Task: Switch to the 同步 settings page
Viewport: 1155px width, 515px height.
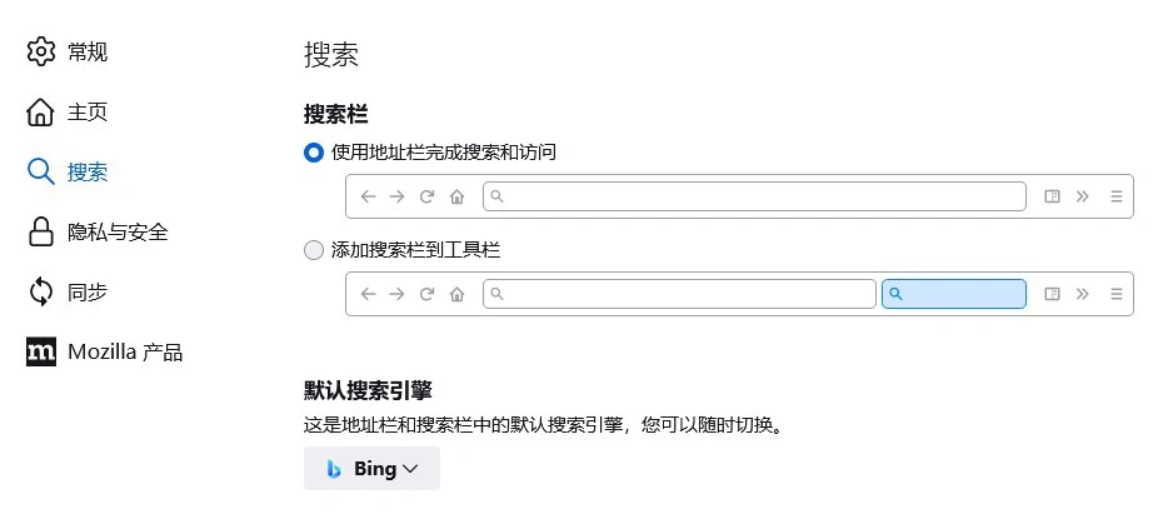Action: pyautogui.click(x=87, y=292)
